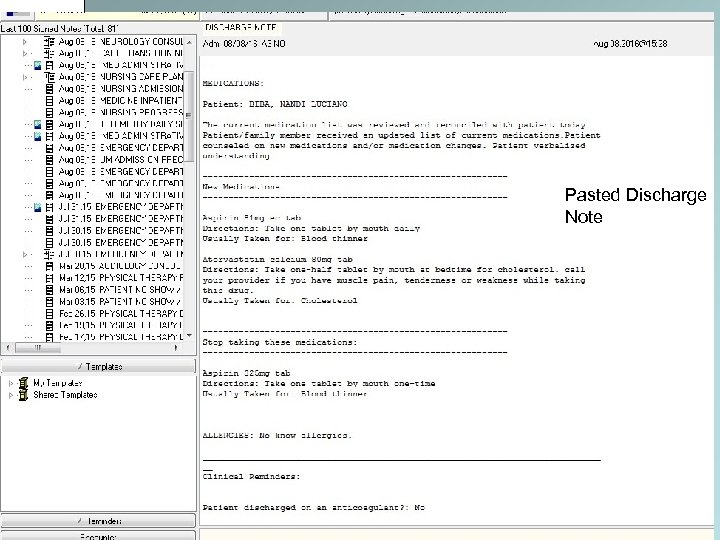Open the NURSING CARE PLAN note
This screenshot has height=540, width=720.
tap(121, 77)
